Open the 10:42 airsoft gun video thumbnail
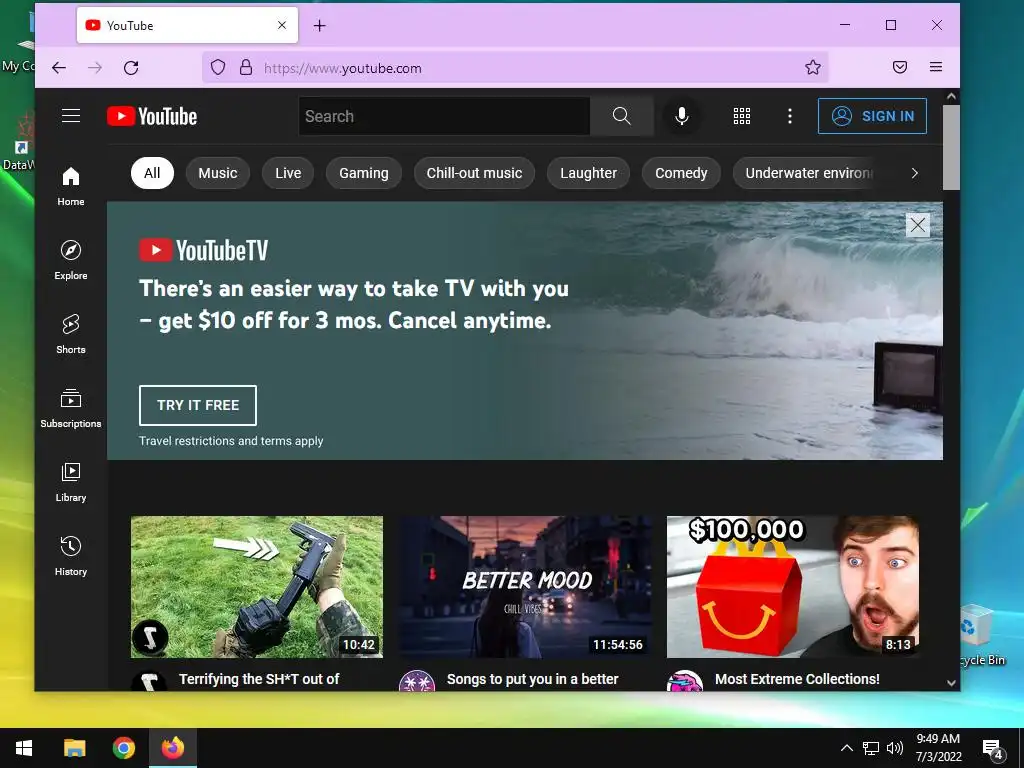 [257, 586]
